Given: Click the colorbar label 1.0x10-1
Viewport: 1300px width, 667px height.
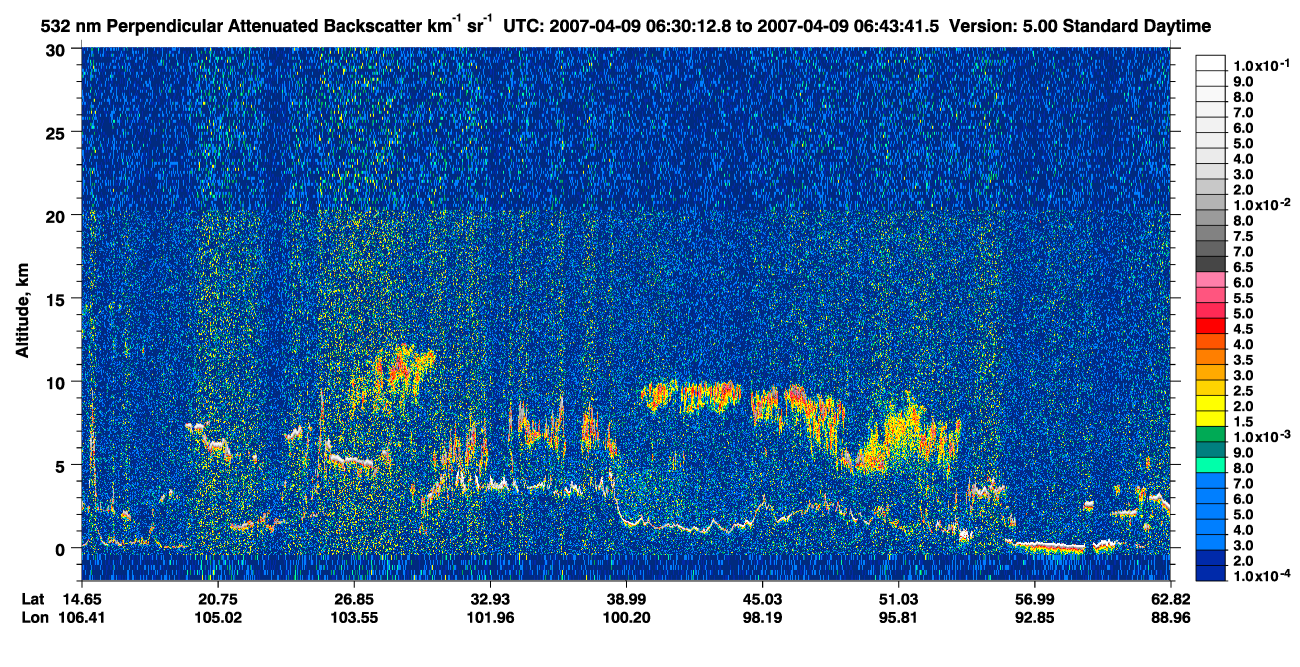Looking at the screenshot, I should coord(1264,65).
